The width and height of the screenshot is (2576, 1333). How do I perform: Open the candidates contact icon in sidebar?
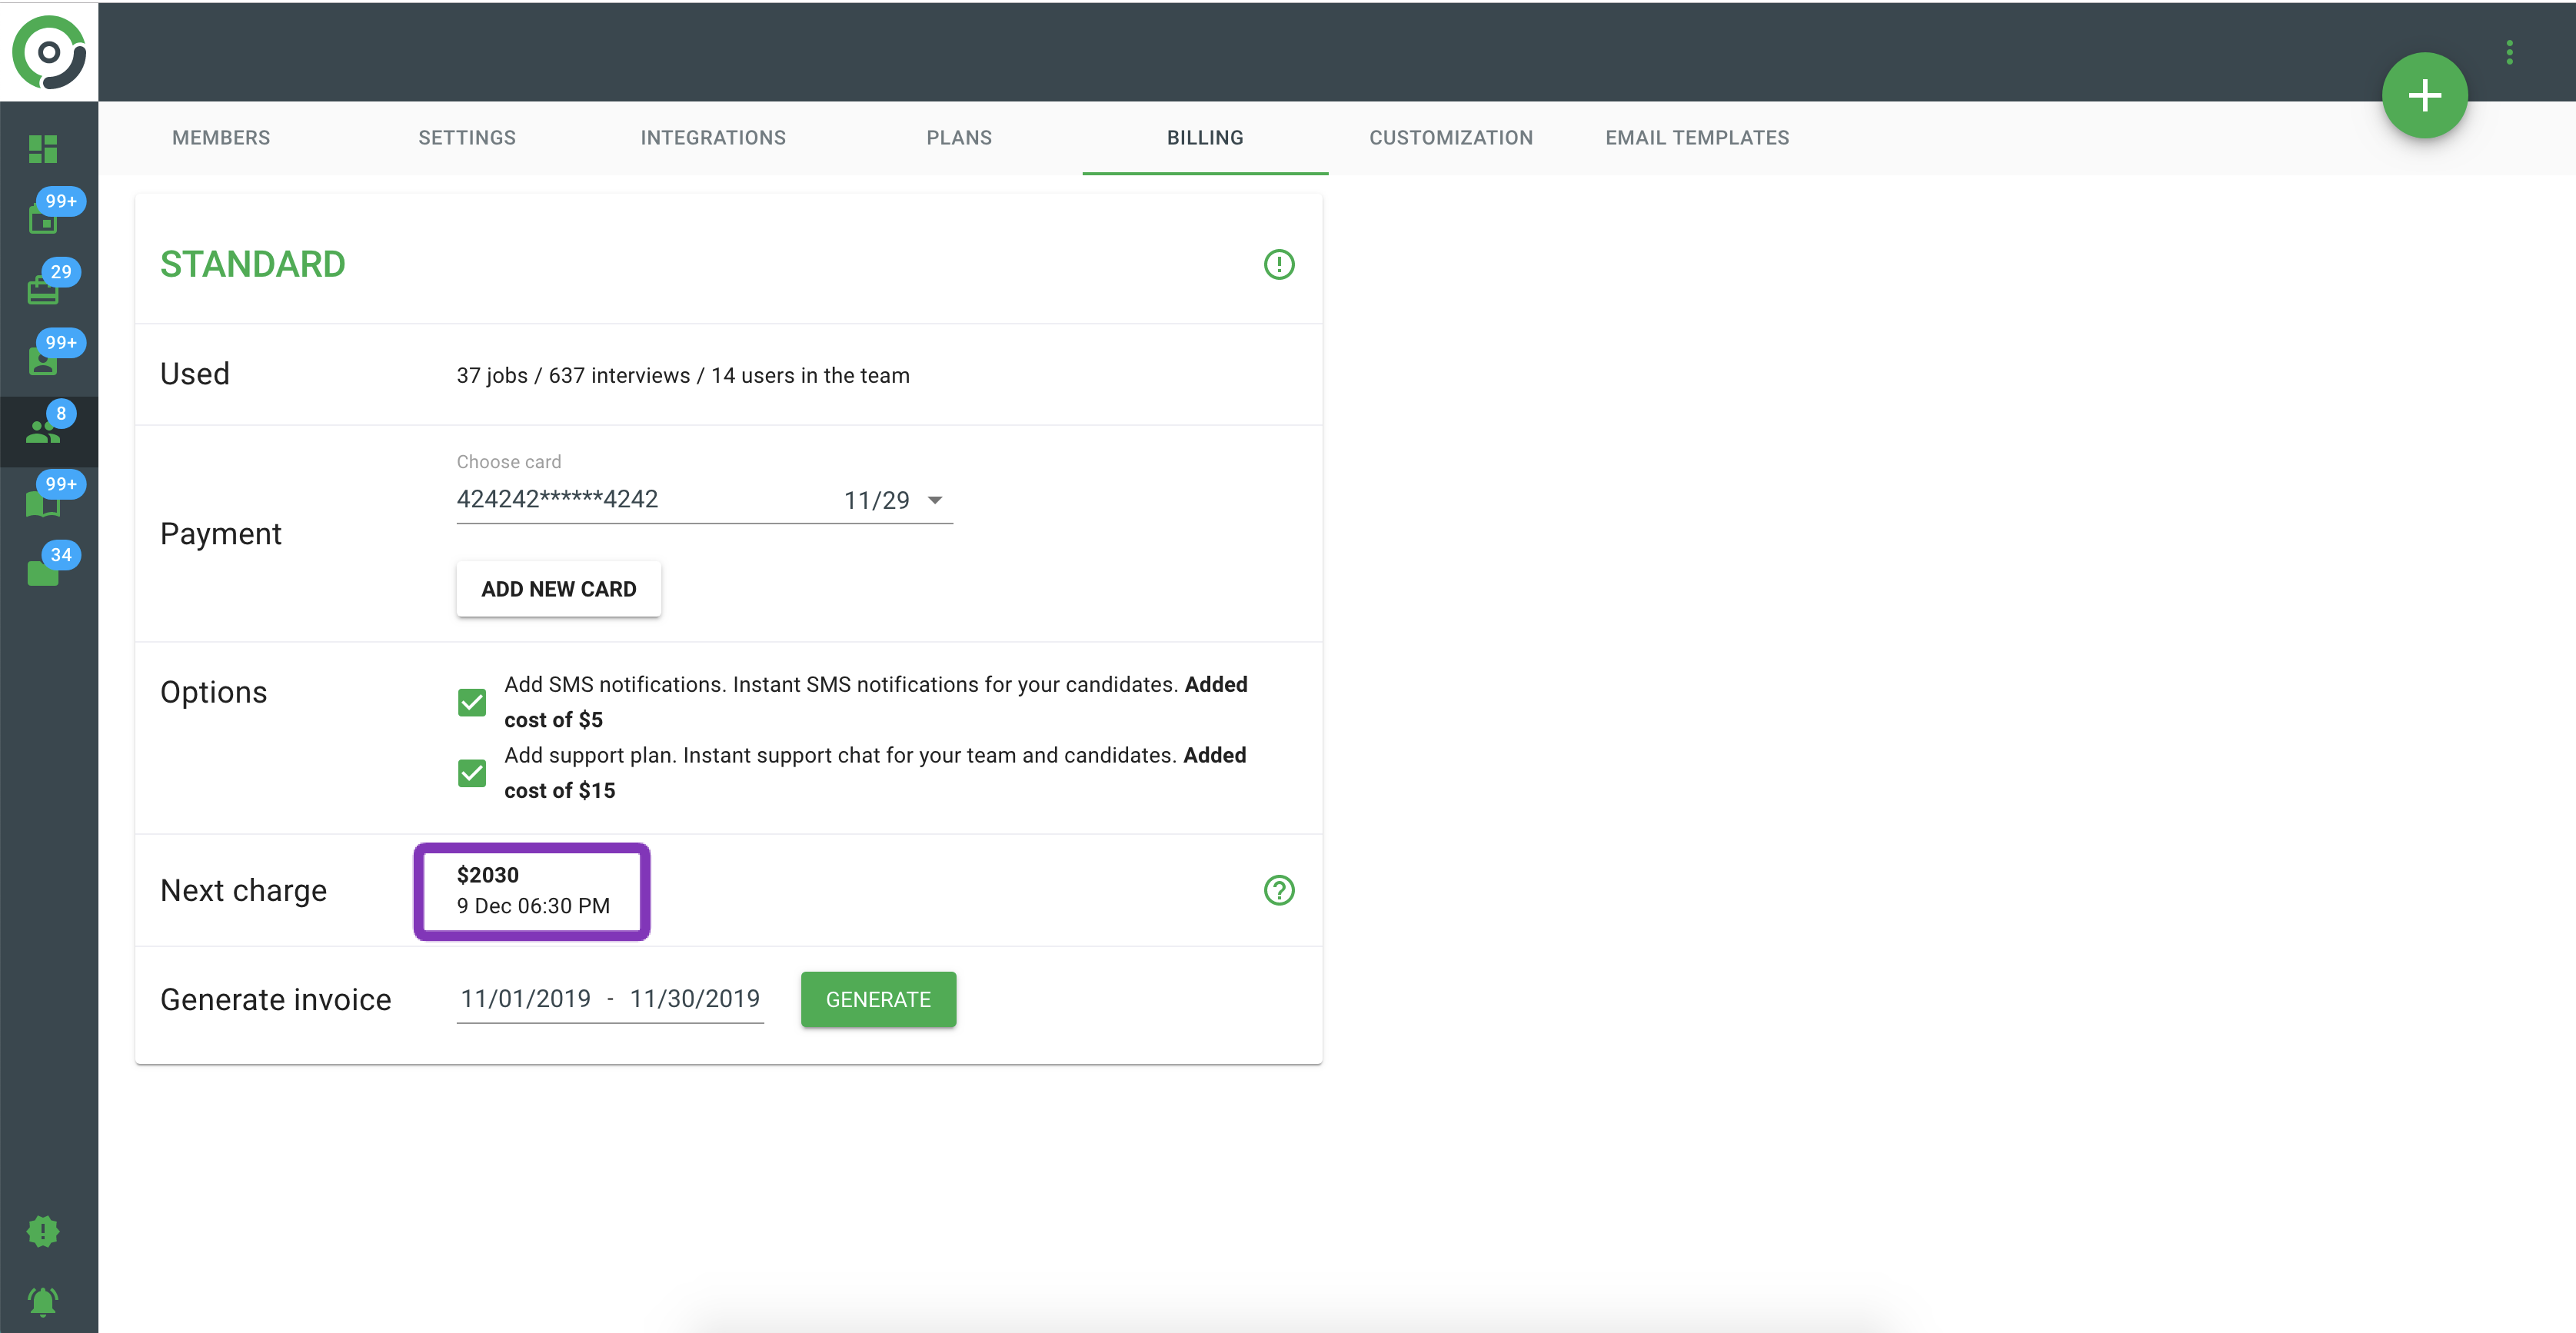point(43,361)
